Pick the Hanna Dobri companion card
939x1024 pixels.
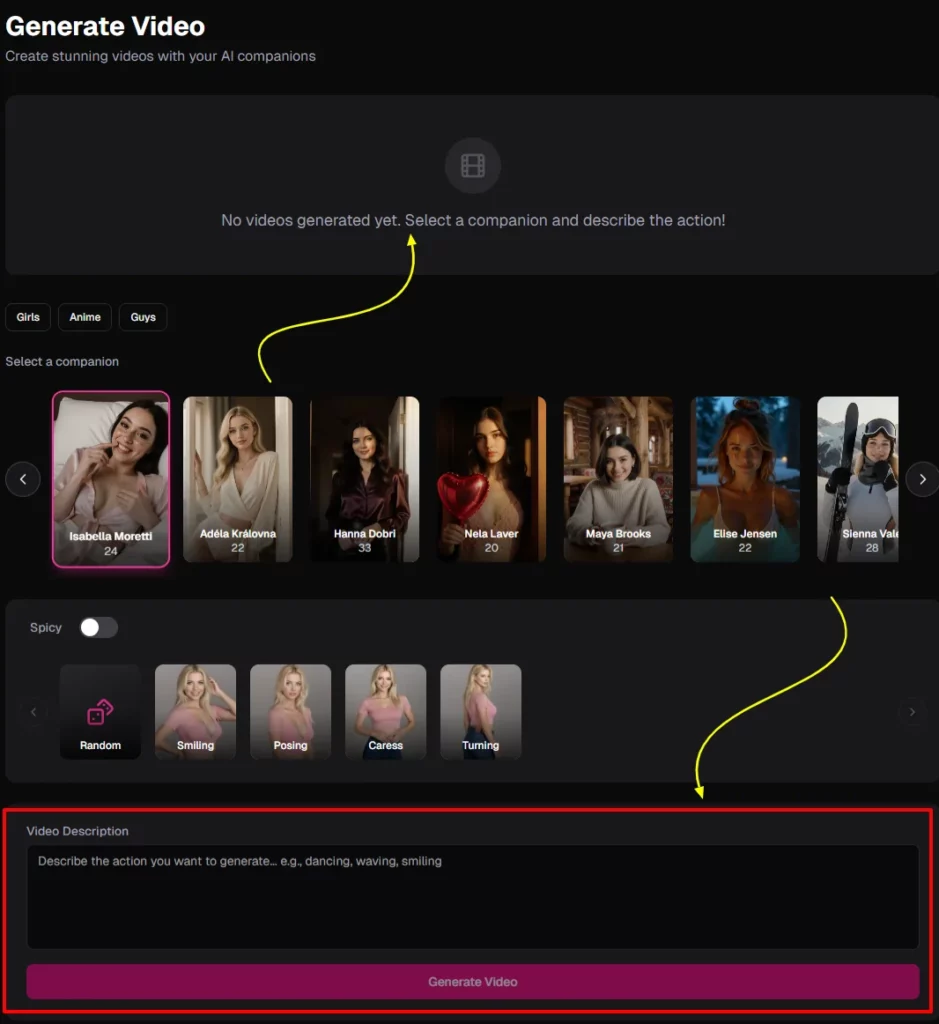(364, 479)
